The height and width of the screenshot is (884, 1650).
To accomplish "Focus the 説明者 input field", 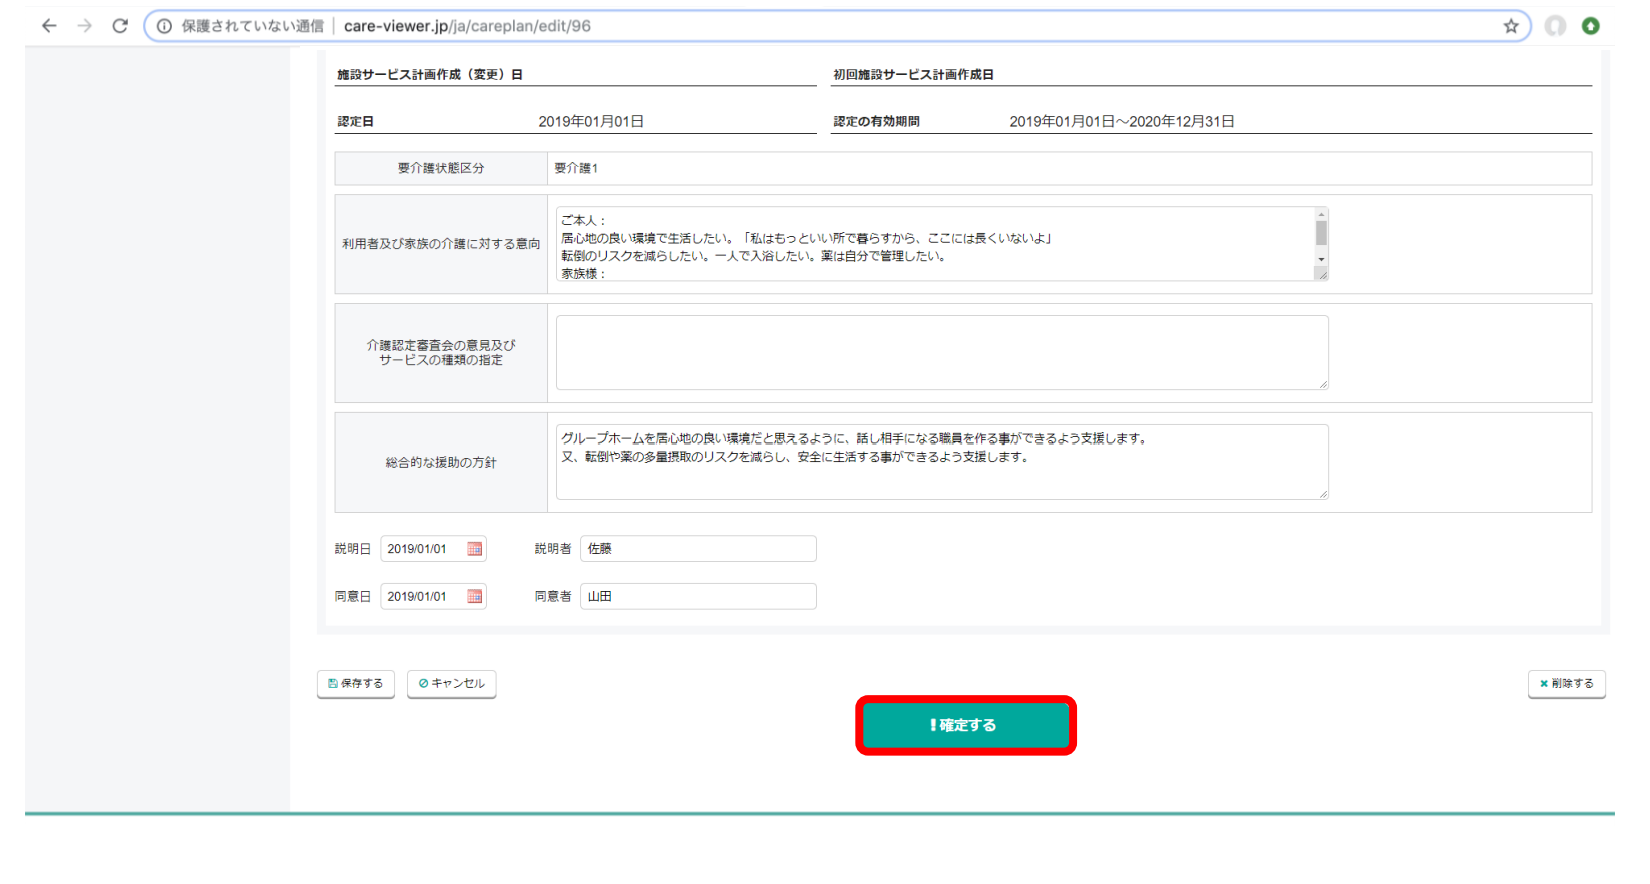I will (x=698, y=549).
